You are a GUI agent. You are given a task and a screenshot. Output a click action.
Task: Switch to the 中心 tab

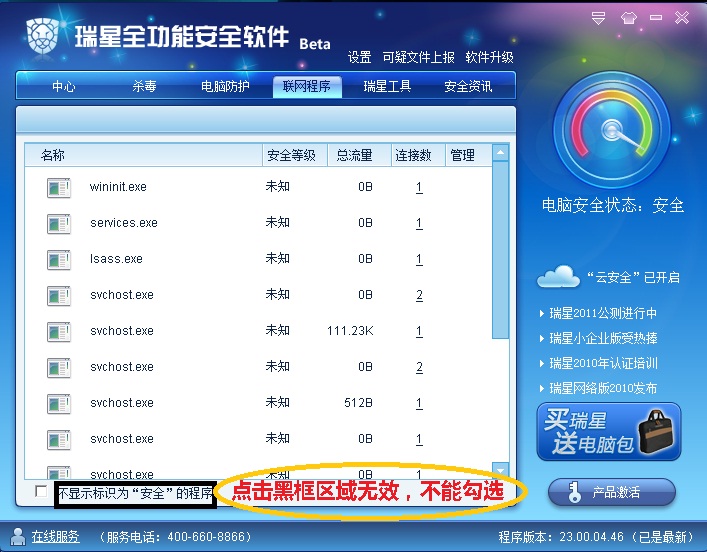(64, 86)
